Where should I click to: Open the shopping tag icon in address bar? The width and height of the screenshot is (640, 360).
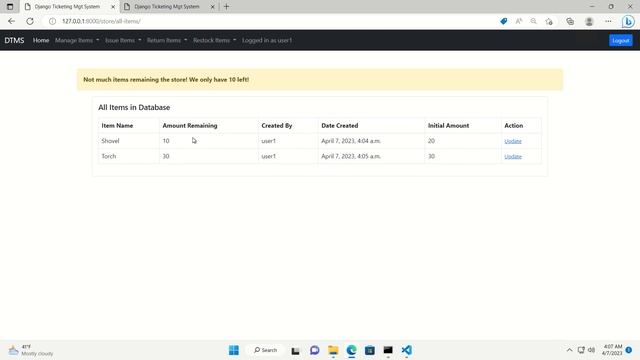click(504, 21)
